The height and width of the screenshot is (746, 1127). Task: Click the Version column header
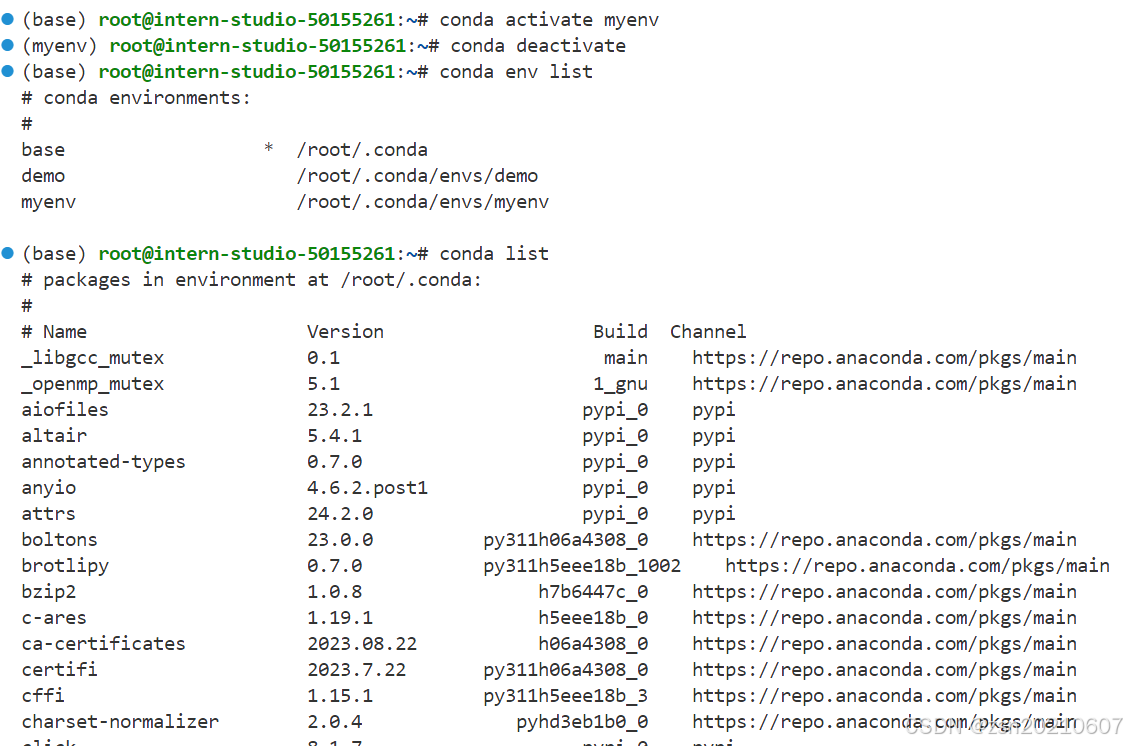345,331
